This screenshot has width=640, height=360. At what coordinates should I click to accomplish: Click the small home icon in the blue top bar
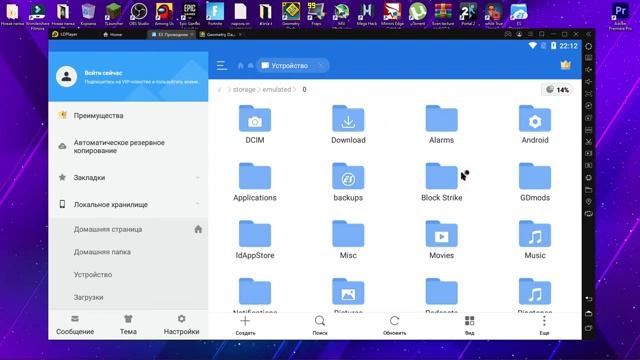(240, 65)
